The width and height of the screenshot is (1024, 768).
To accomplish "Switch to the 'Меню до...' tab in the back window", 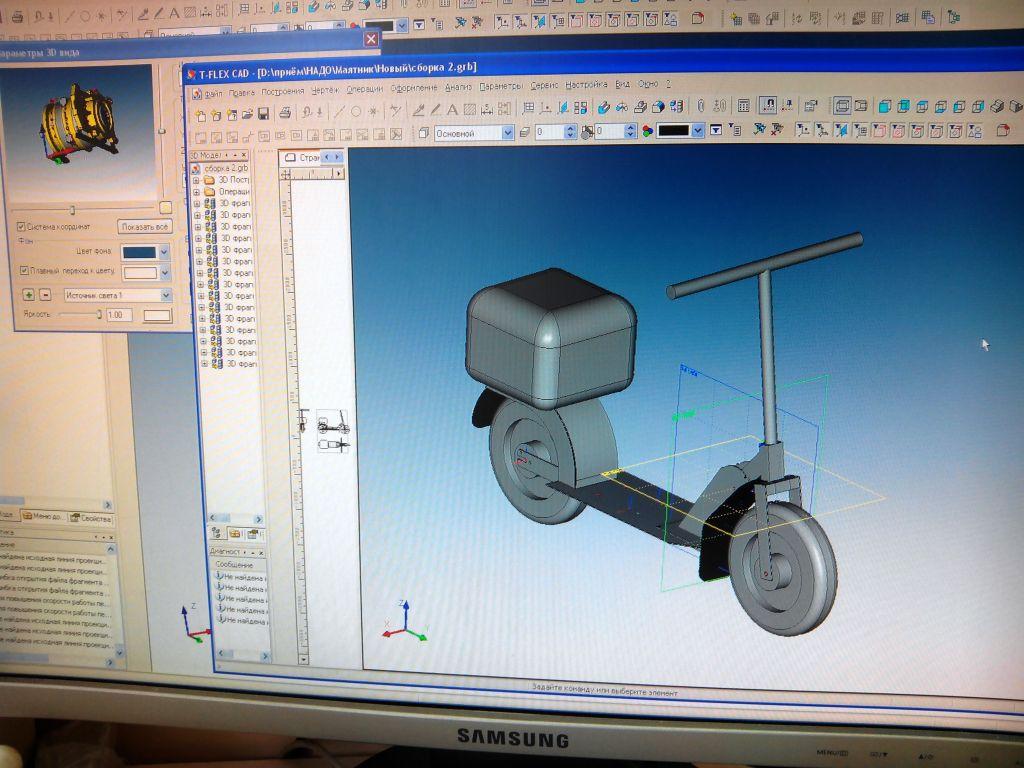I will coord(45,517).
